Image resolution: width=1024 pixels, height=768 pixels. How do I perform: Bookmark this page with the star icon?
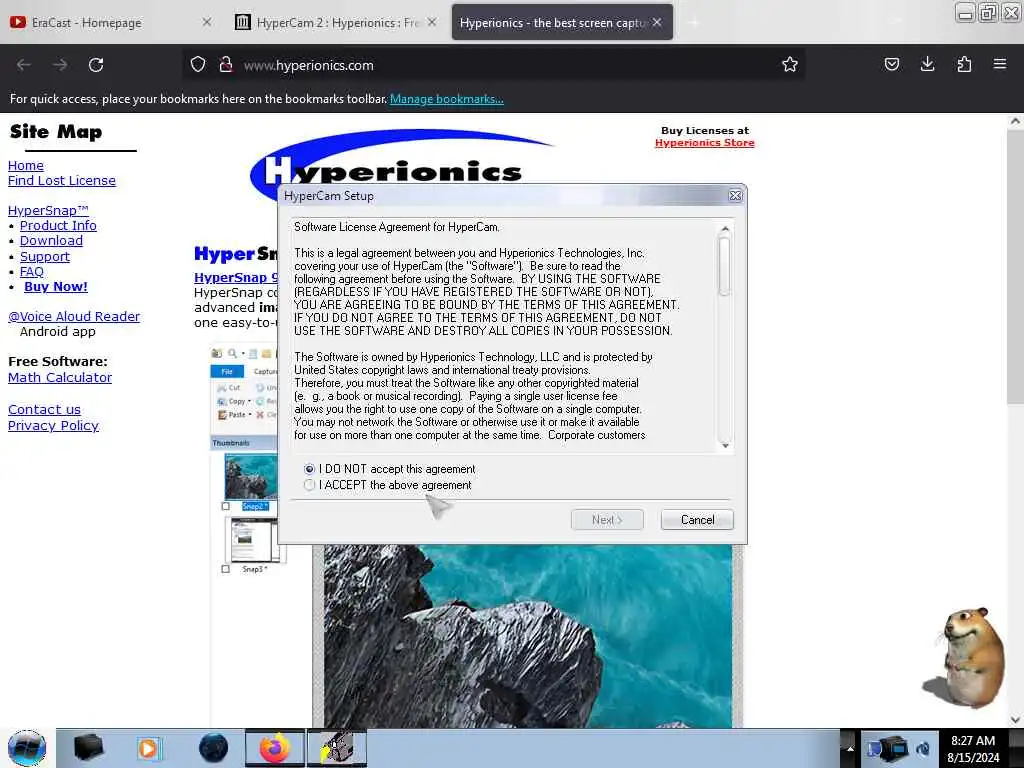[790, 64]
